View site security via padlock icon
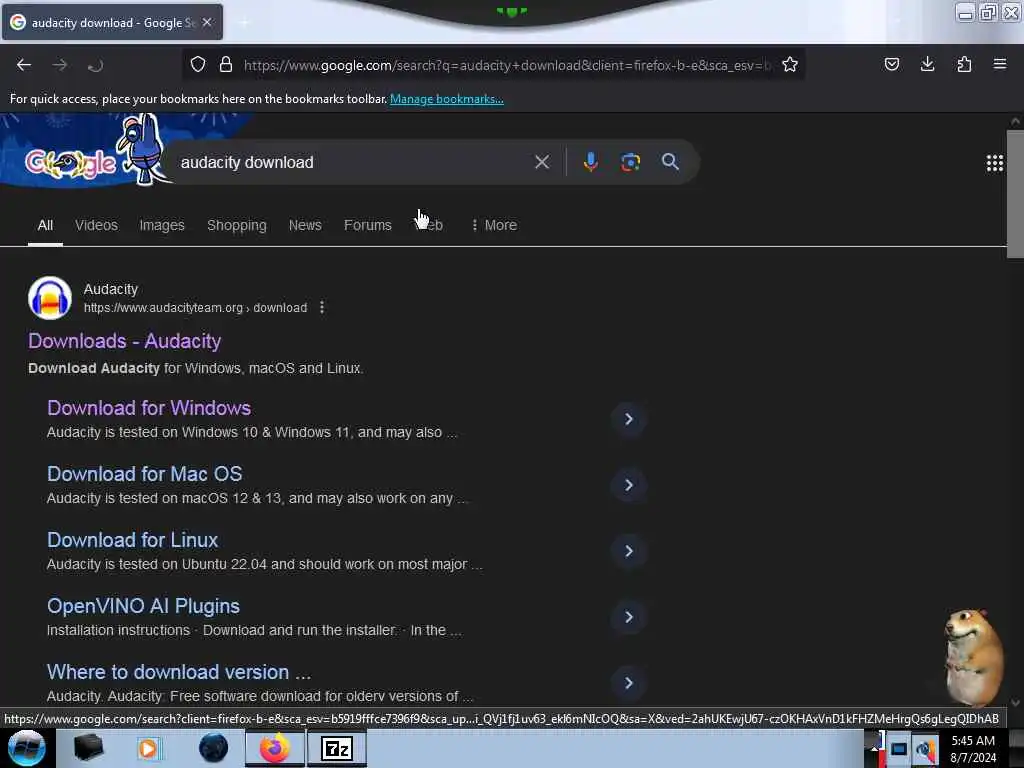Image resolution: width=1024 pixels, height=768 pixels. click(x=226, y=64)
